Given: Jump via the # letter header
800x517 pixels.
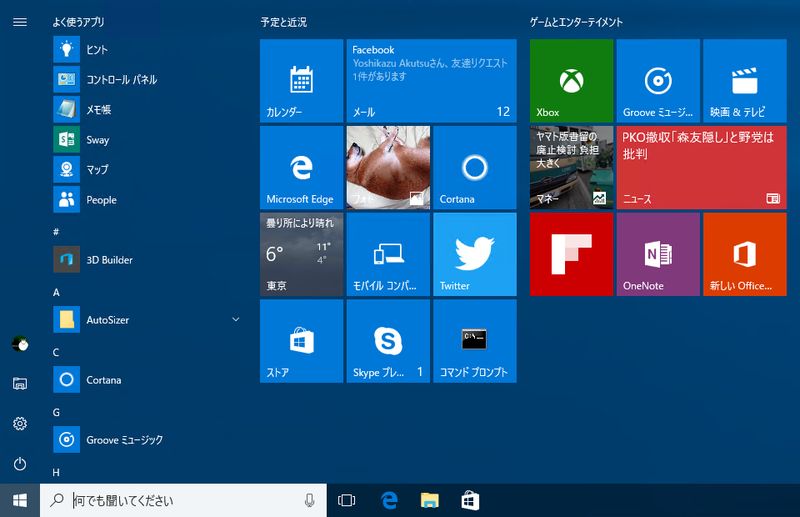Looking at the screenshot, I should point(56,232).
